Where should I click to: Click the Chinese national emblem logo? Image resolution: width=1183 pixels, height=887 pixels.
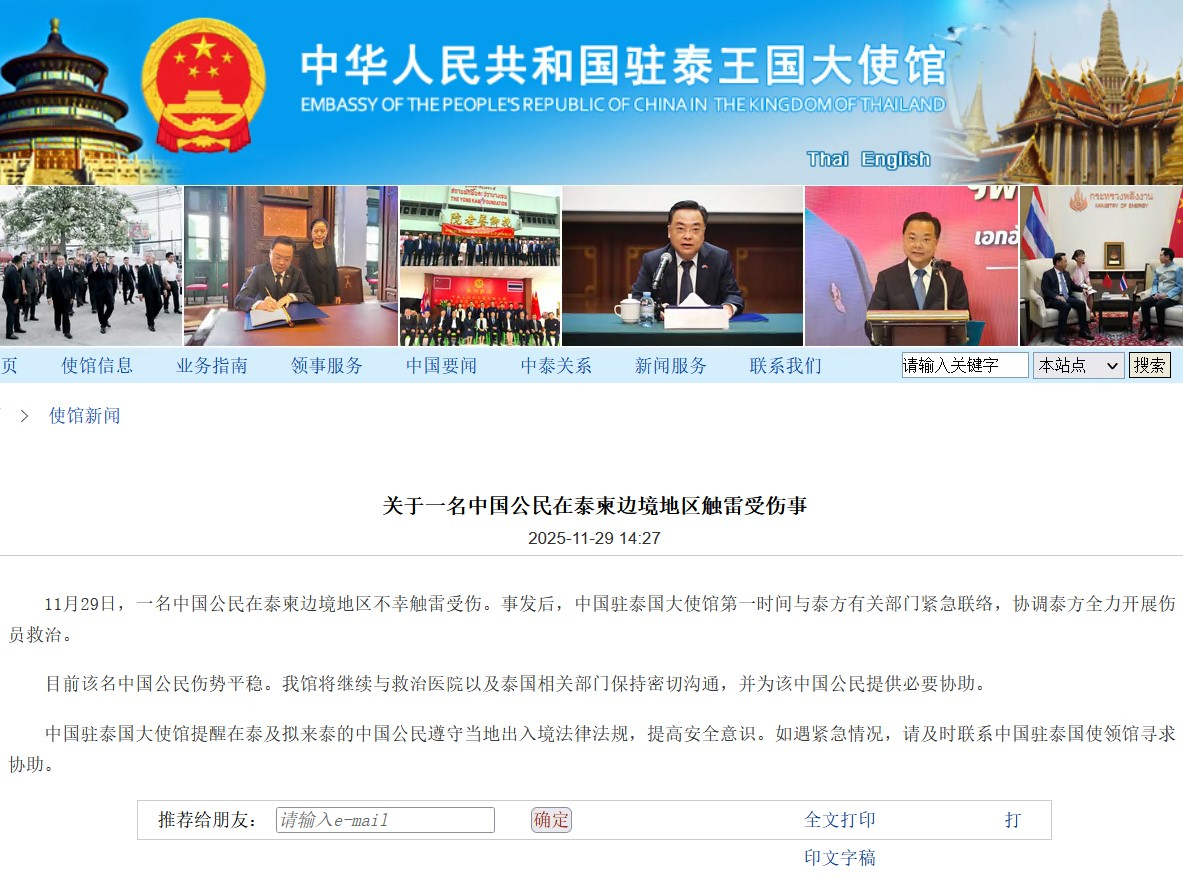[x=204, y=85]
